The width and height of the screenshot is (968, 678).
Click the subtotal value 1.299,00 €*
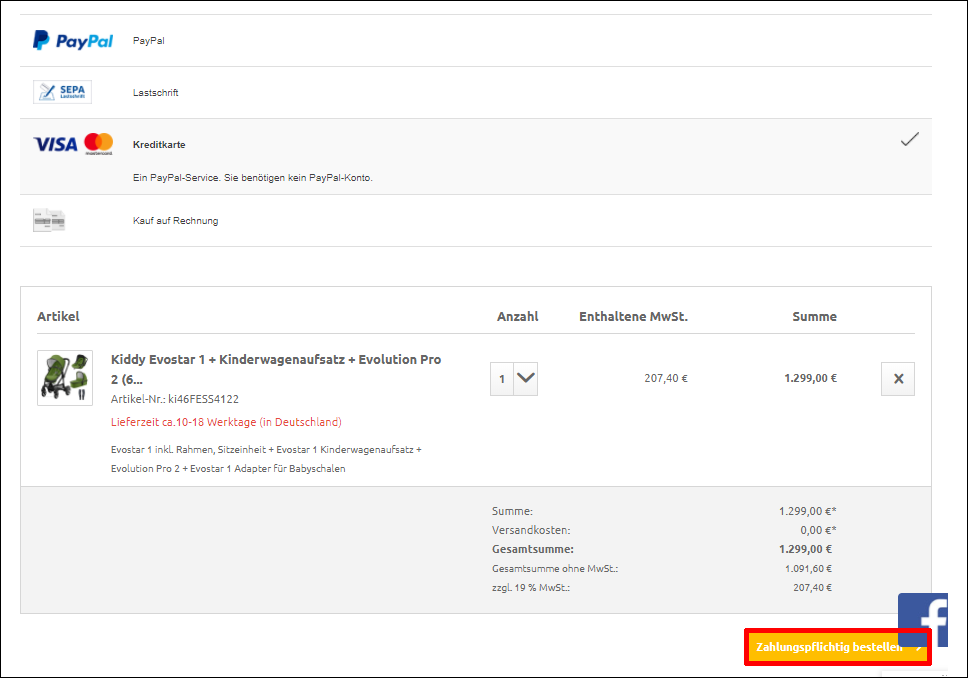click(807, 511)
